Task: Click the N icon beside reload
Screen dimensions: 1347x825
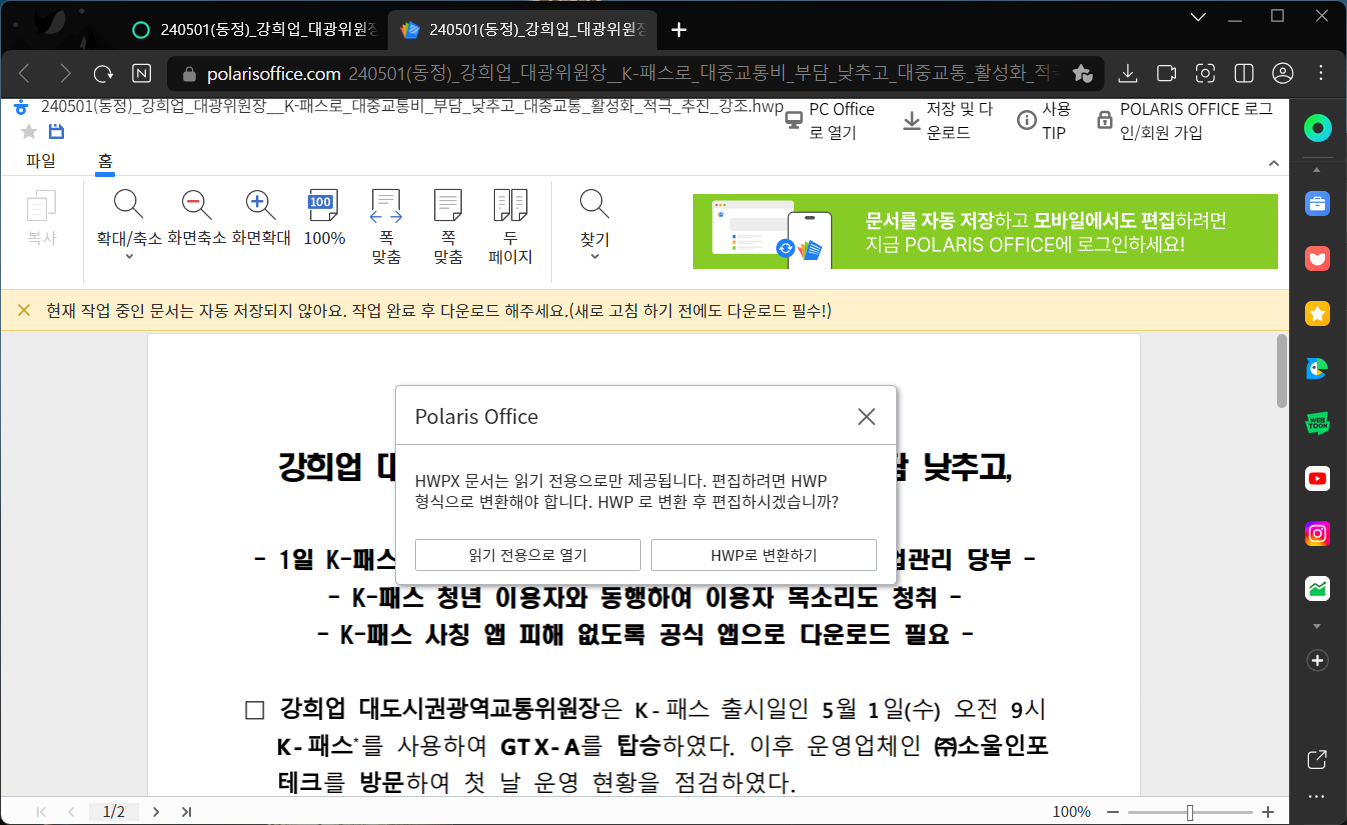Action: coord(142,73)
